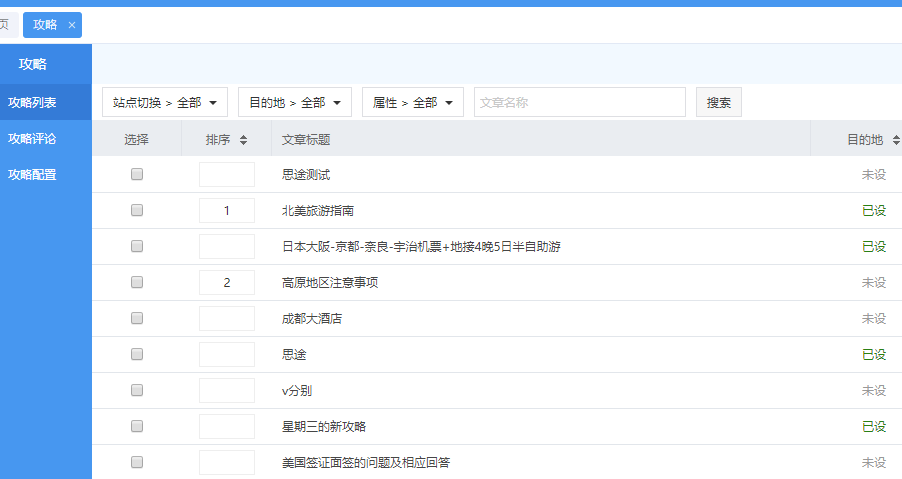Expand the 站点切换 dropdown

coord(165,102)
